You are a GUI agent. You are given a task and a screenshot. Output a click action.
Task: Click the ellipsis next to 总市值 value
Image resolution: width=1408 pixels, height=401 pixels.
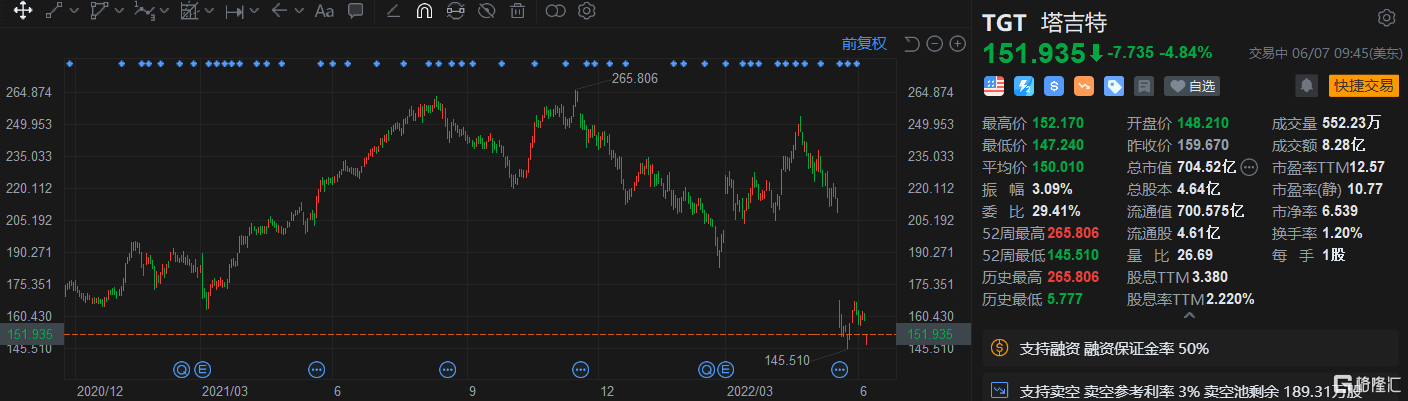[x=1250, y=167]
